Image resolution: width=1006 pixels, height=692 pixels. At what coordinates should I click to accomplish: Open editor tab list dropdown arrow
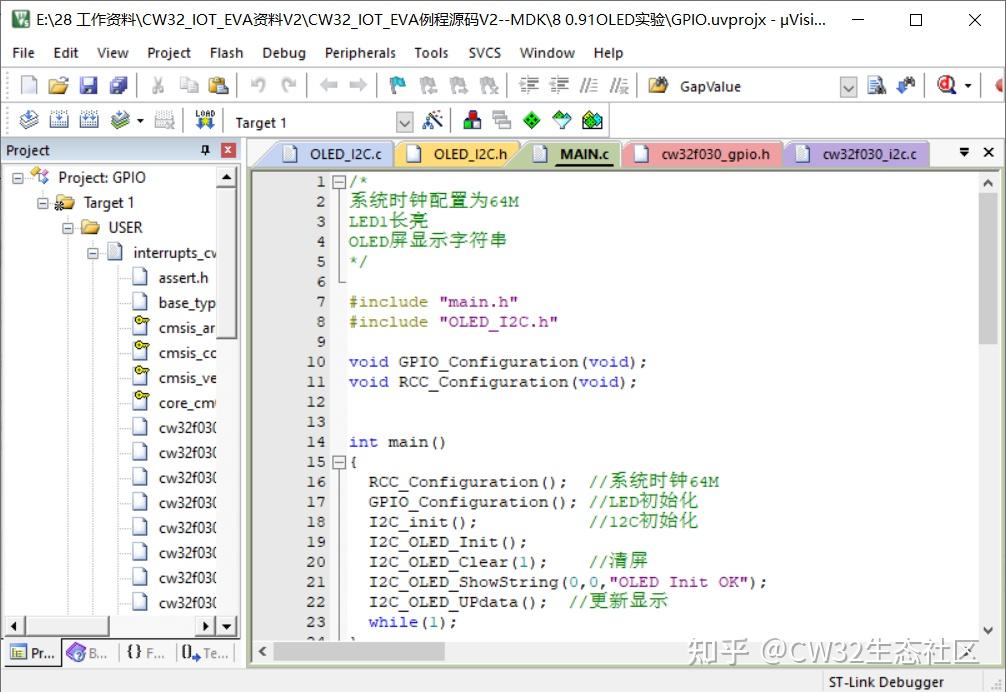coord(964,153)
